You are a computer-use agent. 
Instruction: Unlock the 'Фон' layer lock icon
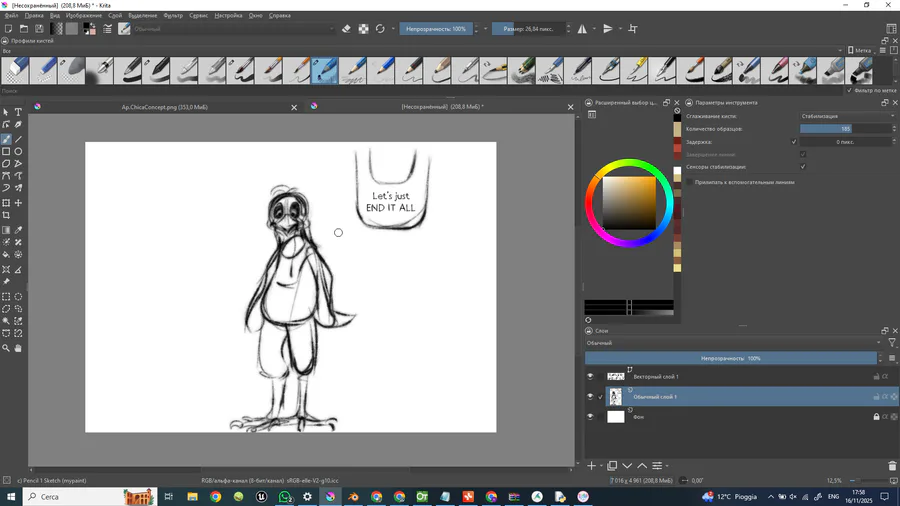[x=876, y=417]
